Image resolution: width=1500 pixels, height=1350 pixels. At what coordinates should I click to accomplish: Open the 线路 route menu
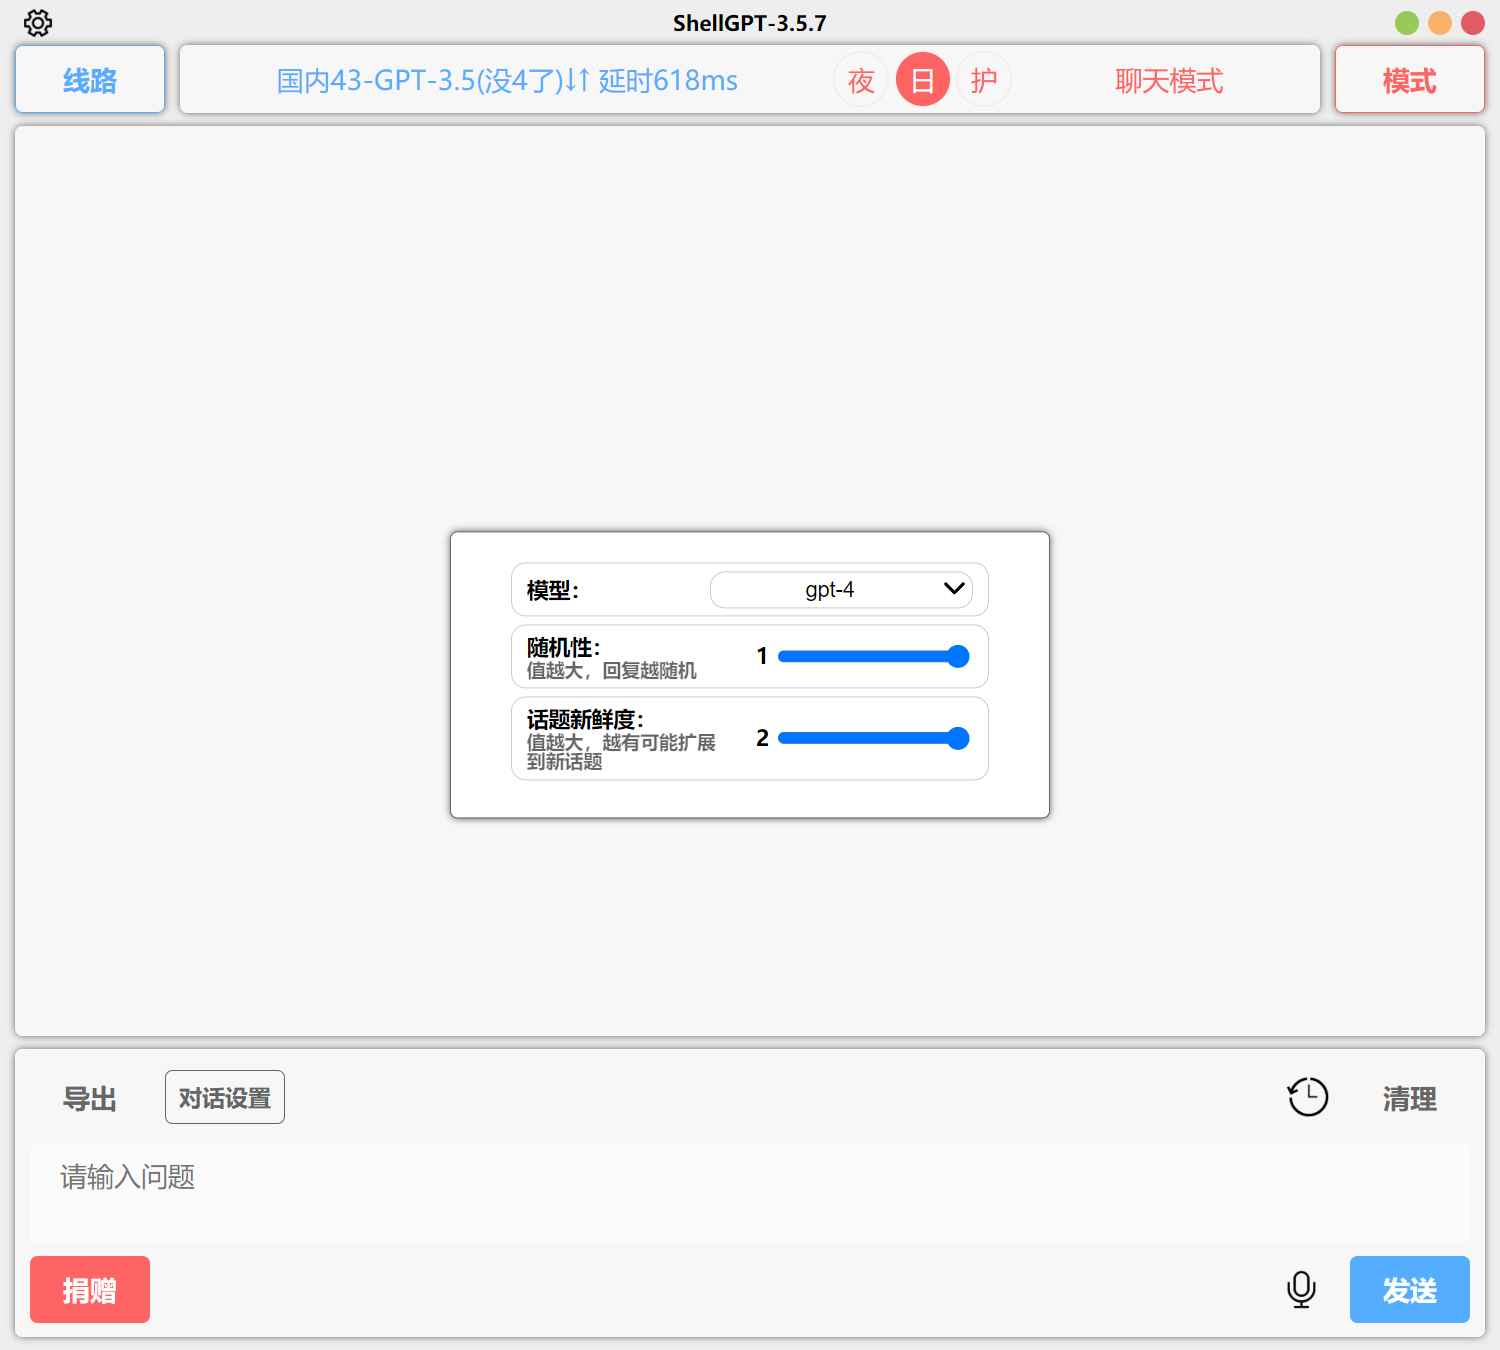[x=89, y=80]
